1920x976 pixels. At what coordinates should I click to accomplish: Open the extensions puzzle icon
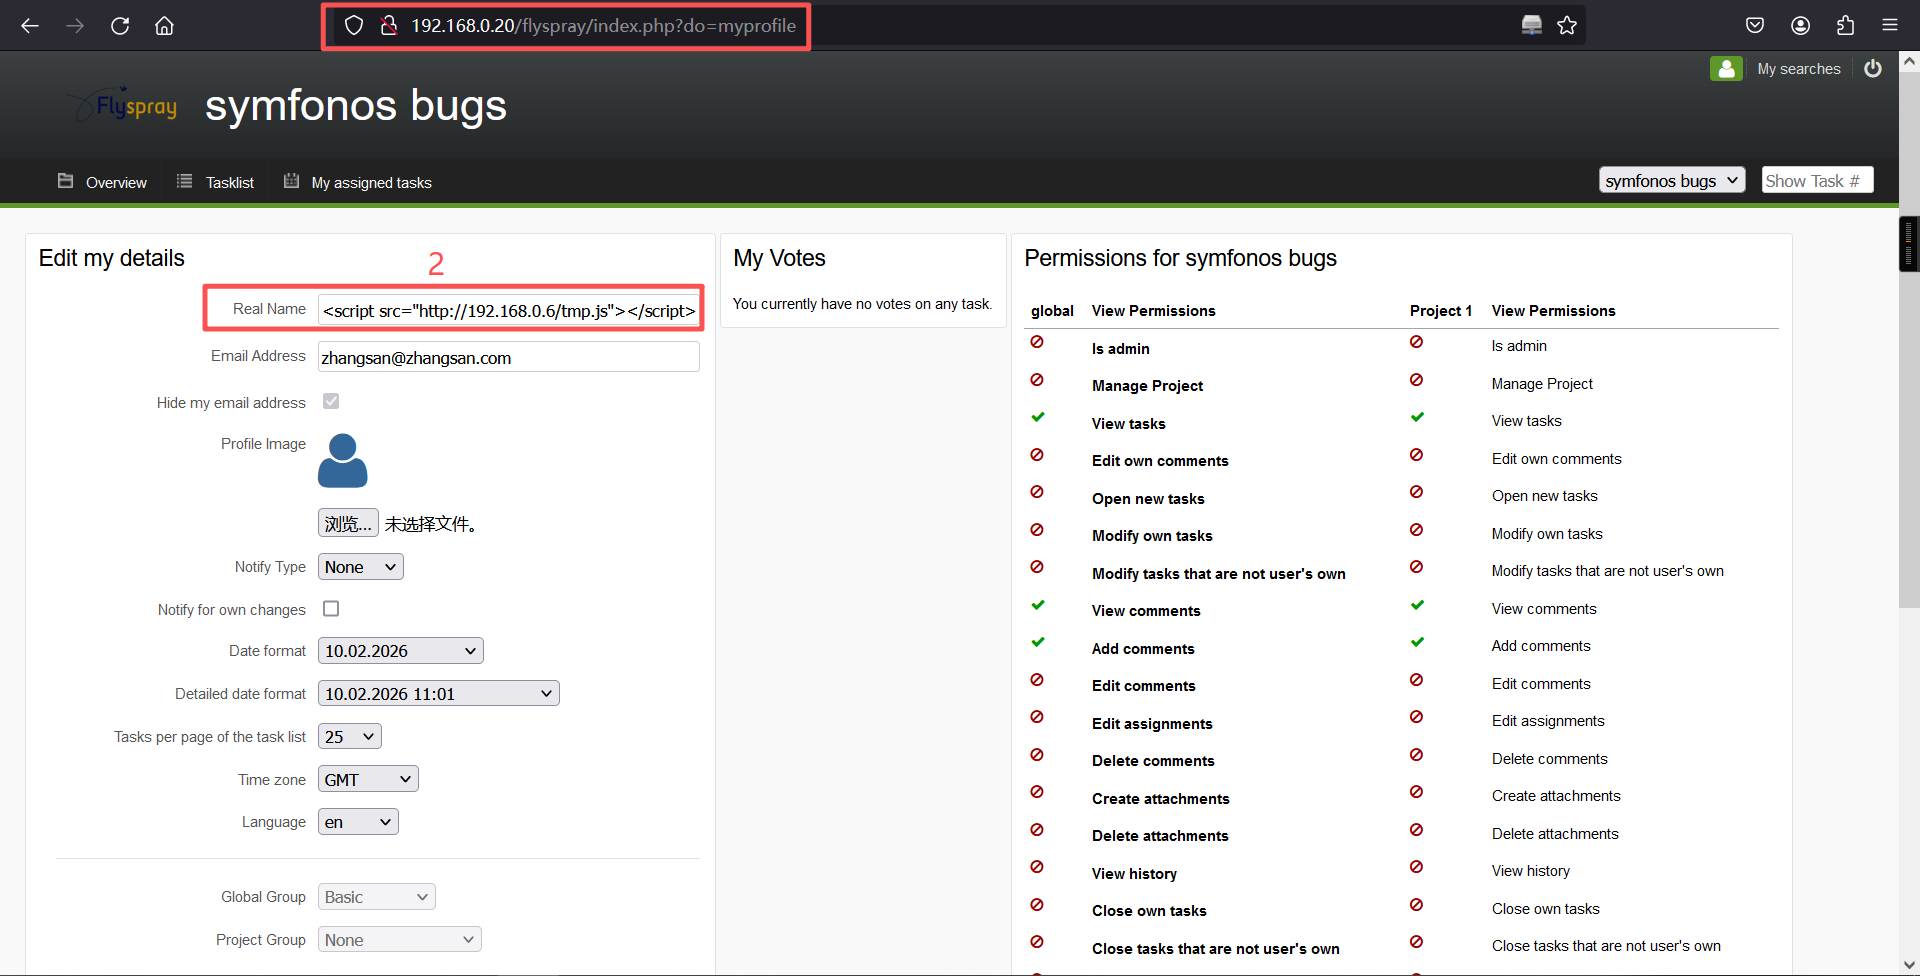(x=1845, y=26)
